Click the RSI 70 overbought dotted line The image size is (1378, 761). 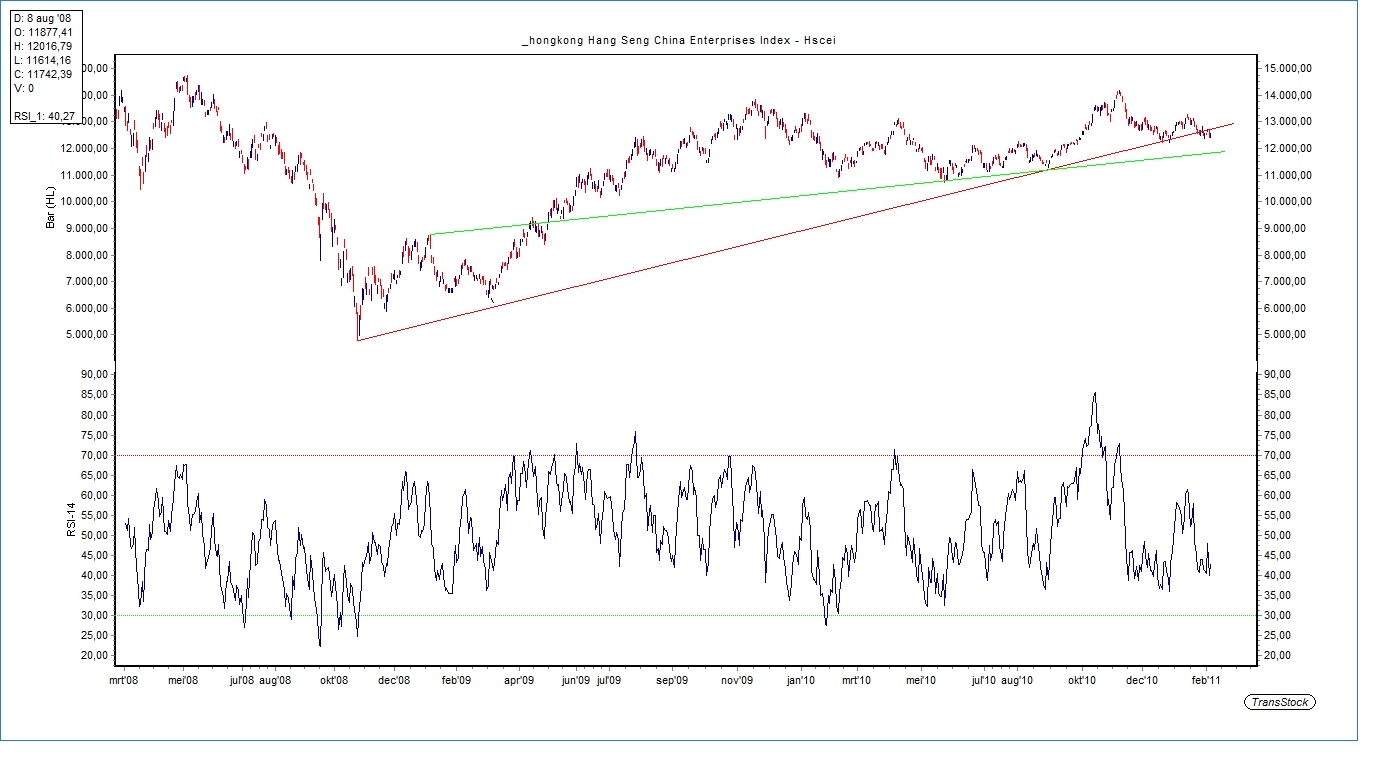point(400,455)
